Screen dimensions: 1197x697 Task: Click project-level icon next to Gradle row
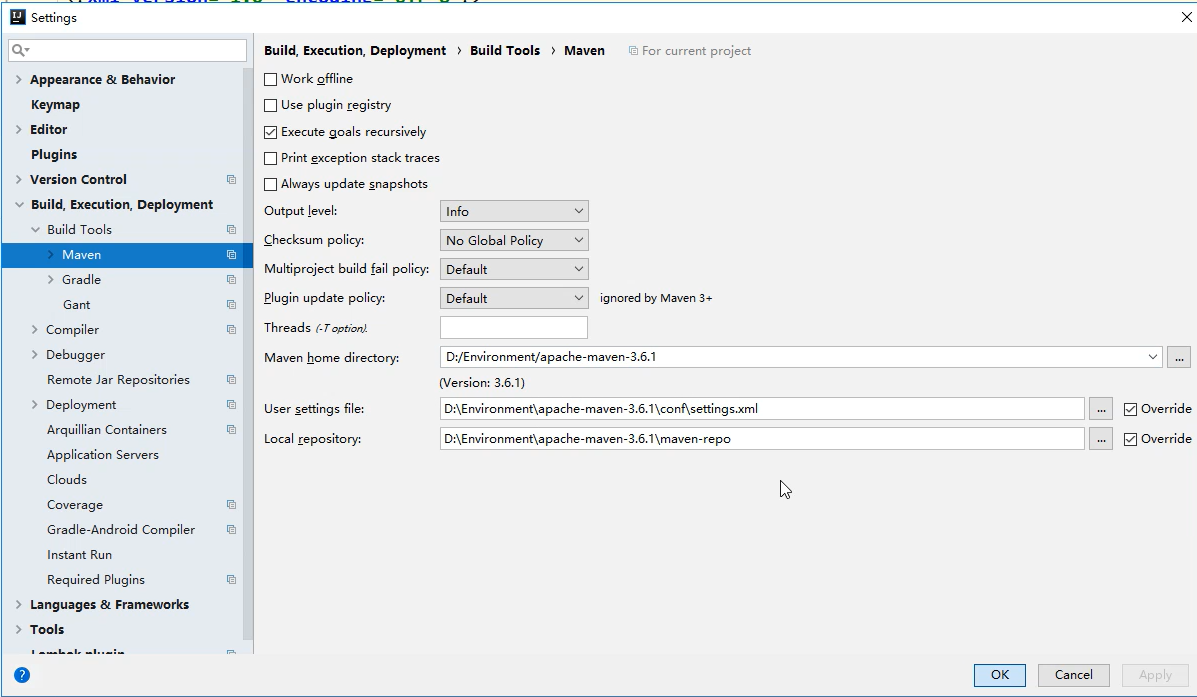231,280
